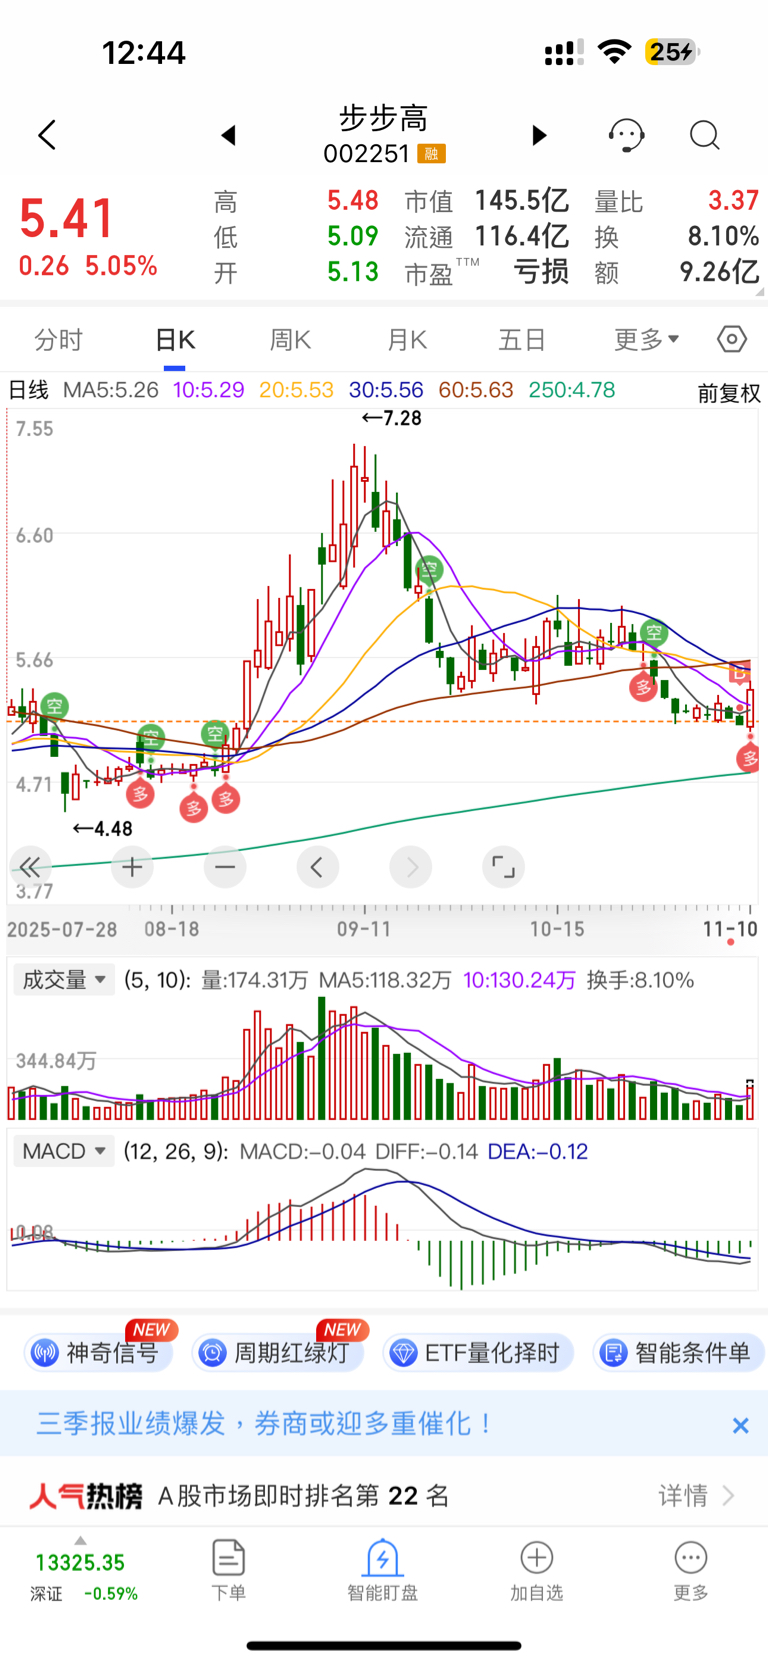Switch to the 五日 tab
The image size is (768, 1665).
click(x=522, y=340)
